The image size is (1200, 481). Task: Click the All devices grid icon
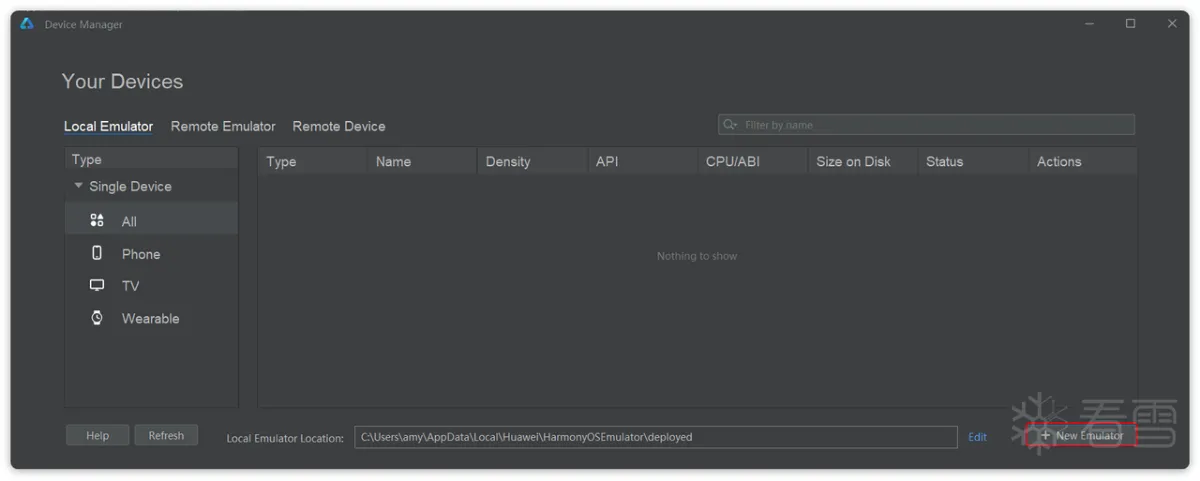click(97, 221)
